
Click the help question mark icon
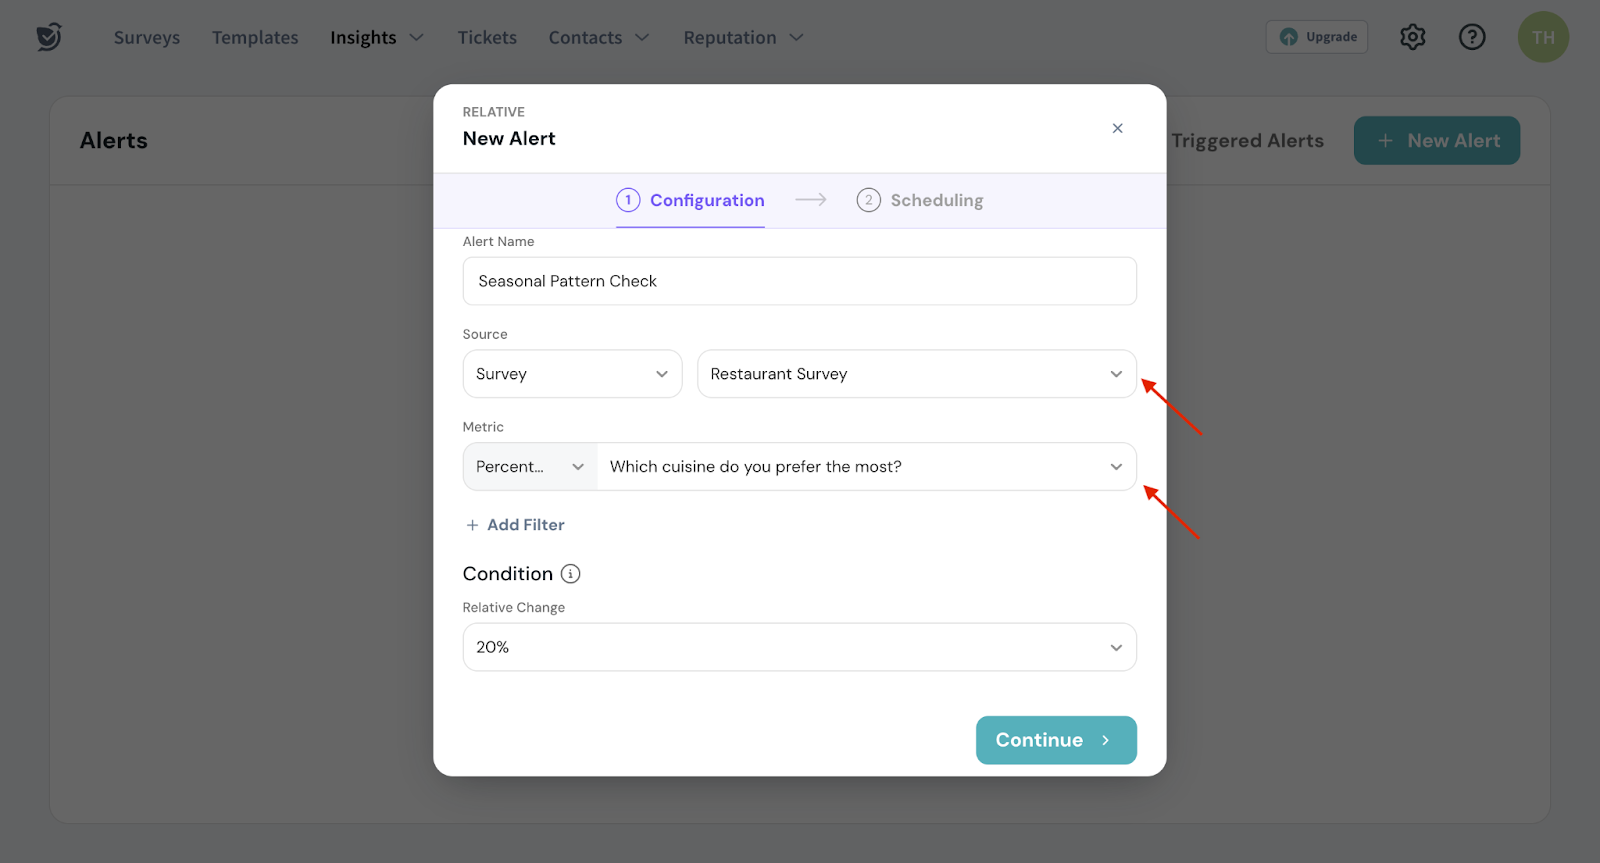[x=1472, y=37]
